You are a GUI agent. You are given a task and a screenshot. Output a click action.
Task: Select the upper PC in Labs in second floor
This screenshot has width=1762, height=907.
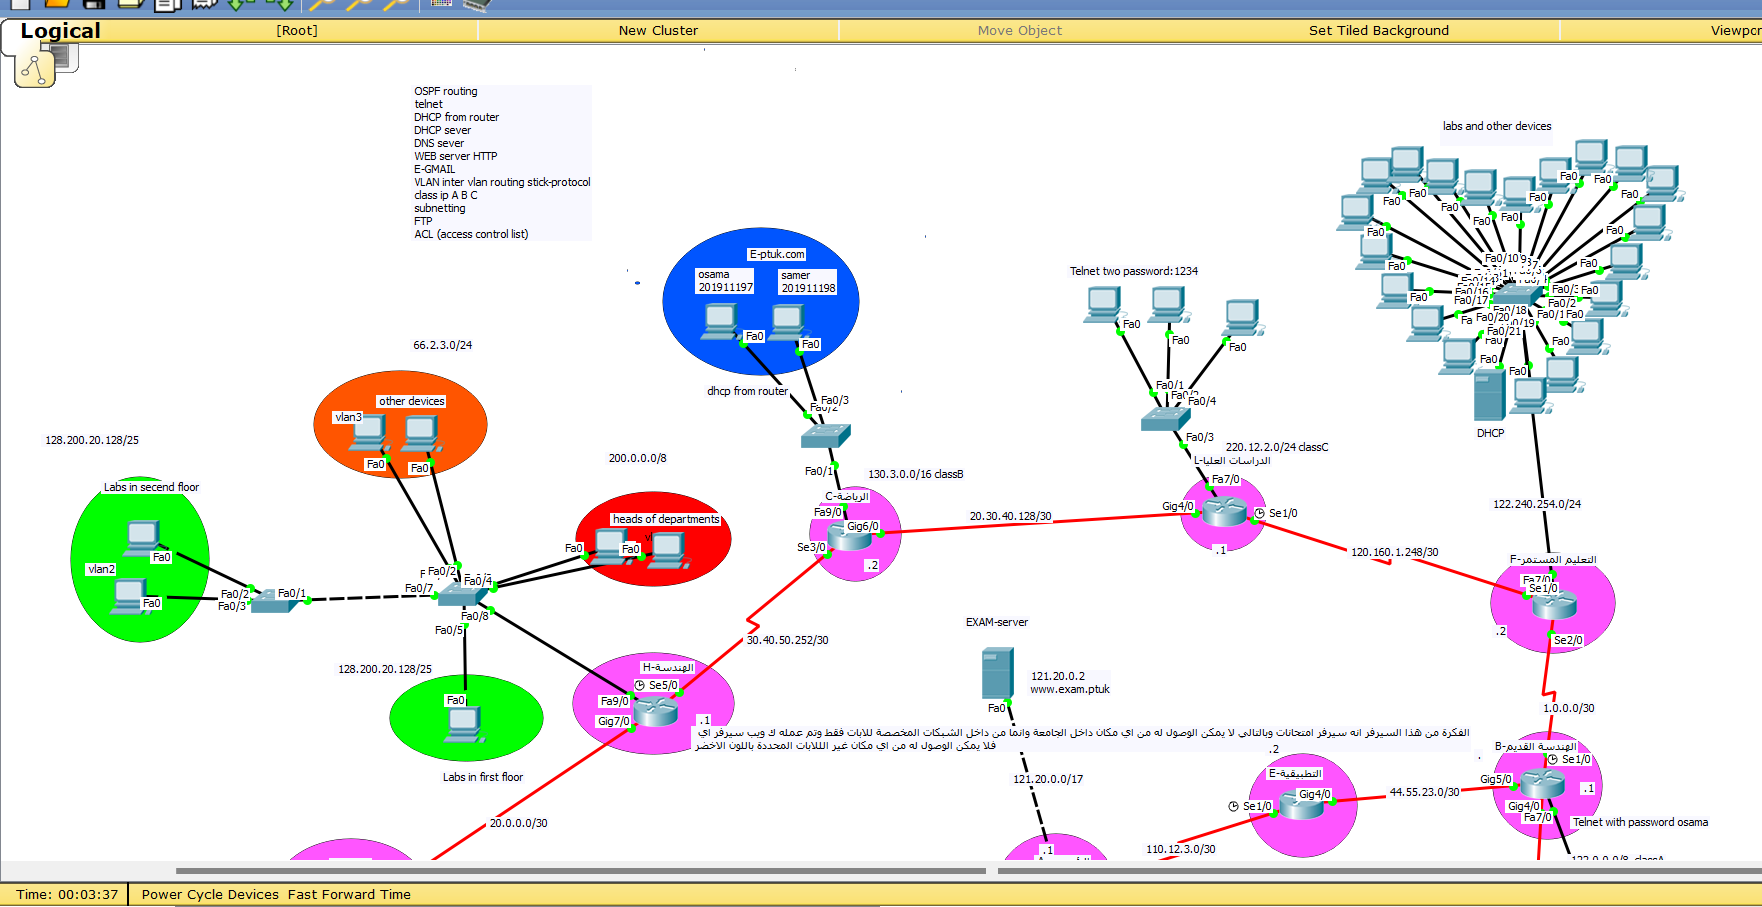pos(141,538)
